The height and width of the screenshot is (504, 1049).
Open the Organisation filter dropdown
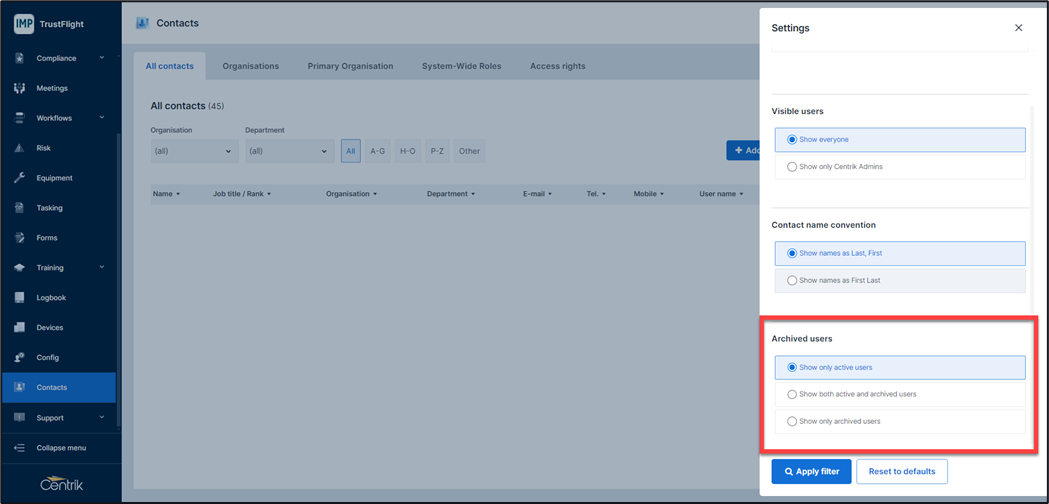(x=194, y=151)
